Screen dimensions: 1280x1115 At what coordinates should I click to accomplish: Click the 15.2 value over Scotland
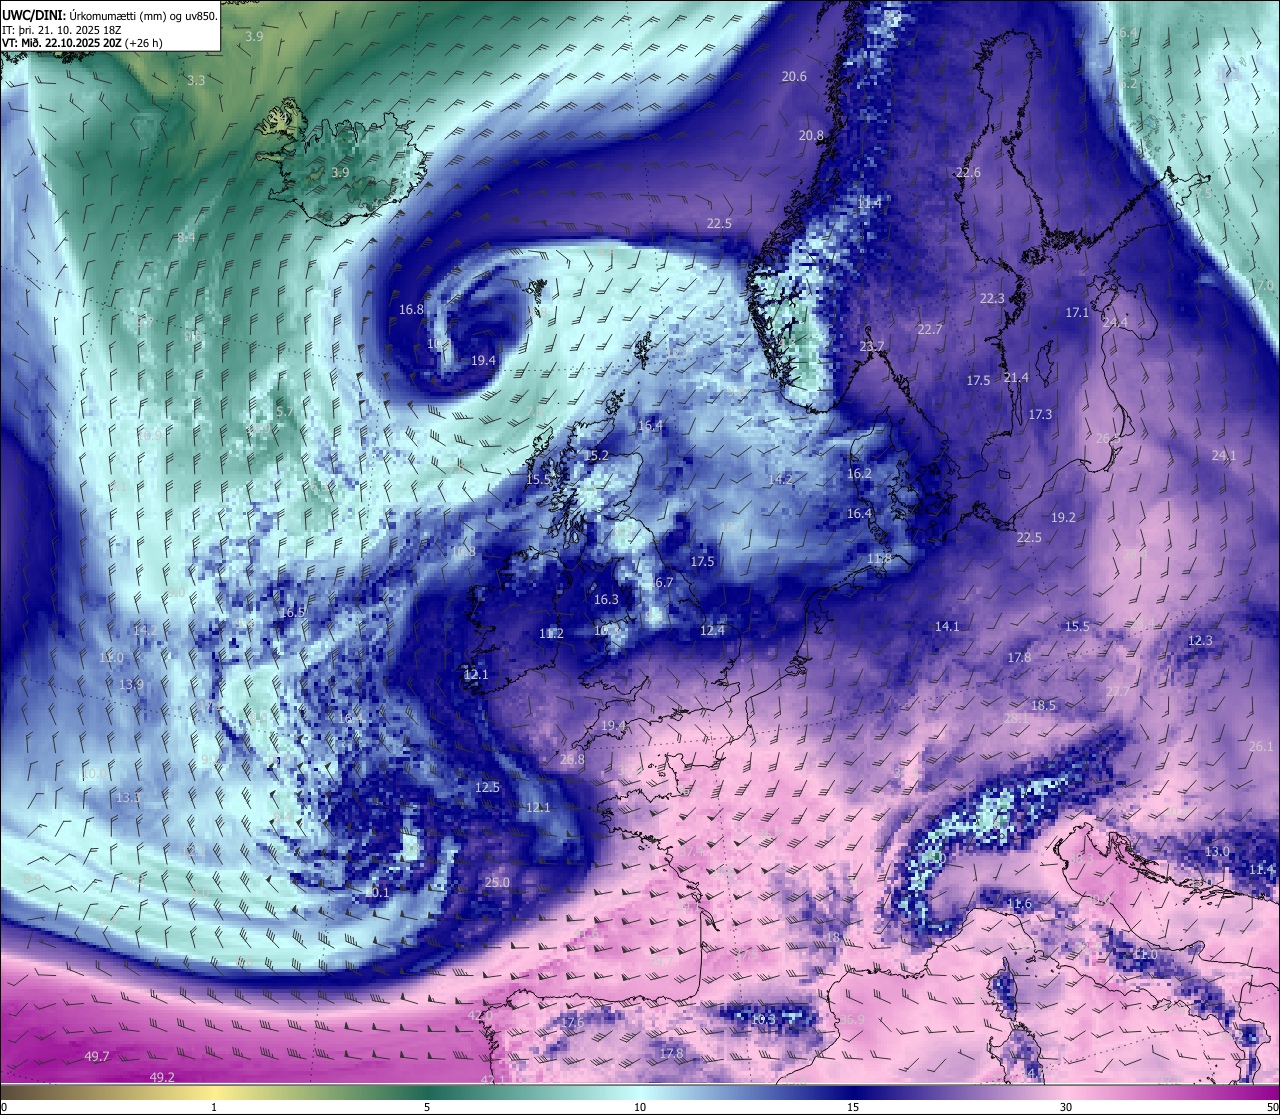click(x=596, y=456)
